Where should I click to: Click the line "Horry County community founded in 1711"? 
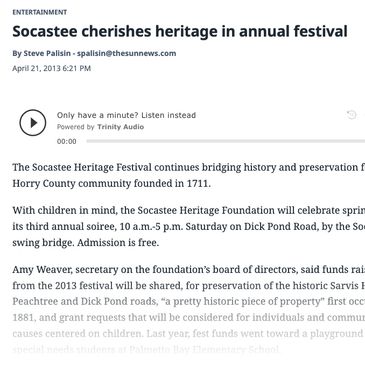tap(111, 184)
